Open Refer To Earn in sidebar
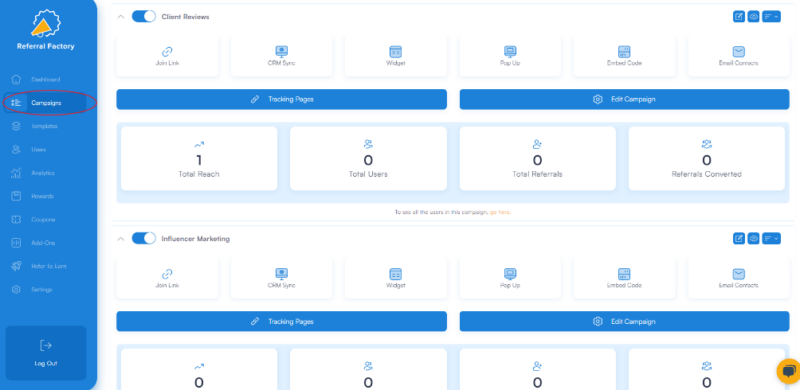Image resolution: width=800 pixels, height=390 pixels. (x=40, y=266)
